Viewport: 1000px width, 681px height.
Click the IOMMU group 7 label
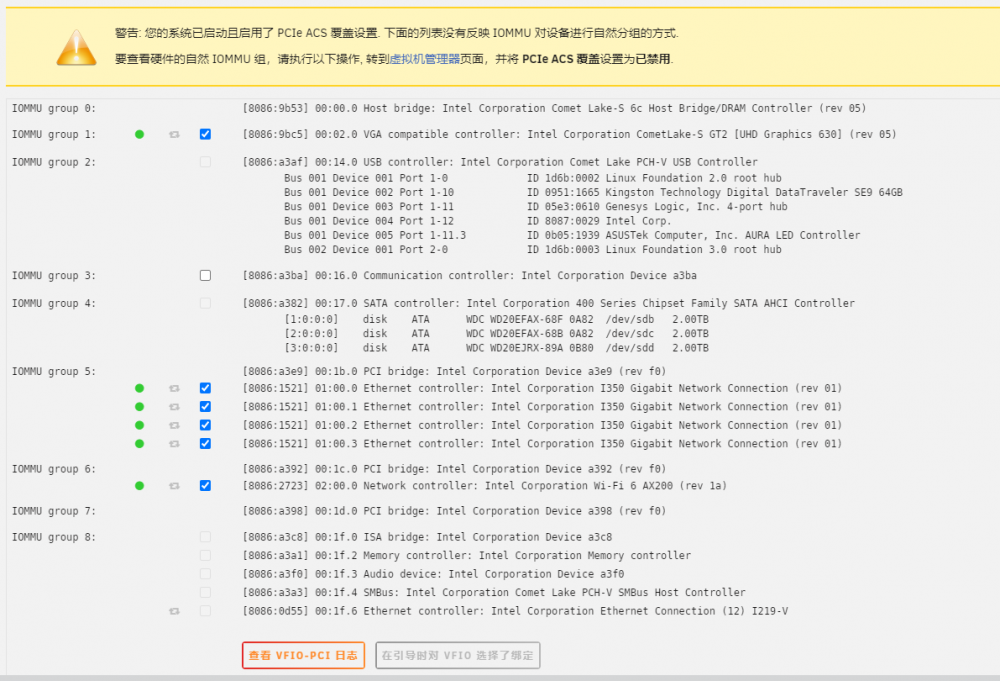click(x=54, y=511)
